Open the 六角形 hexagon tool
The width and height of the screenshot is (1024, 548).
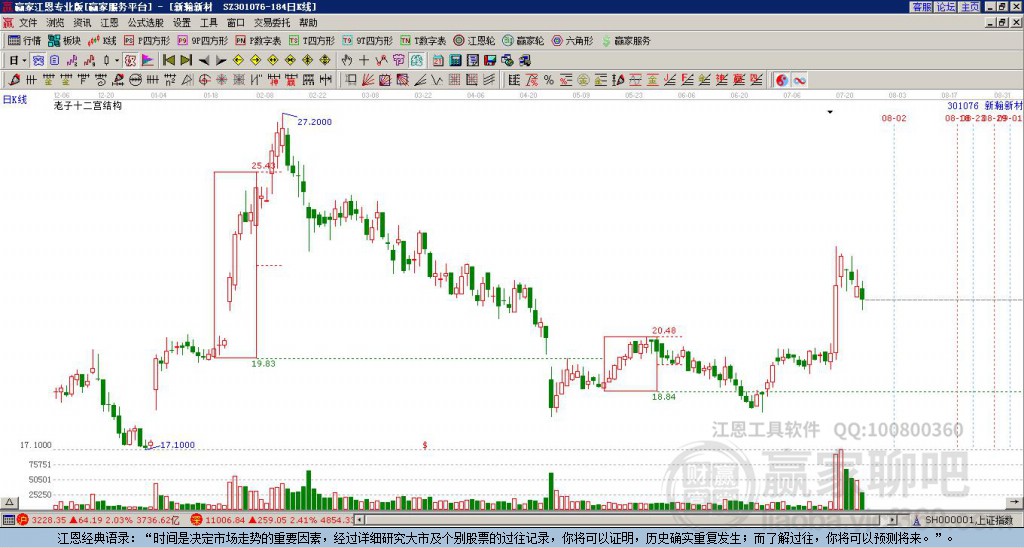(x=573, y=40)
